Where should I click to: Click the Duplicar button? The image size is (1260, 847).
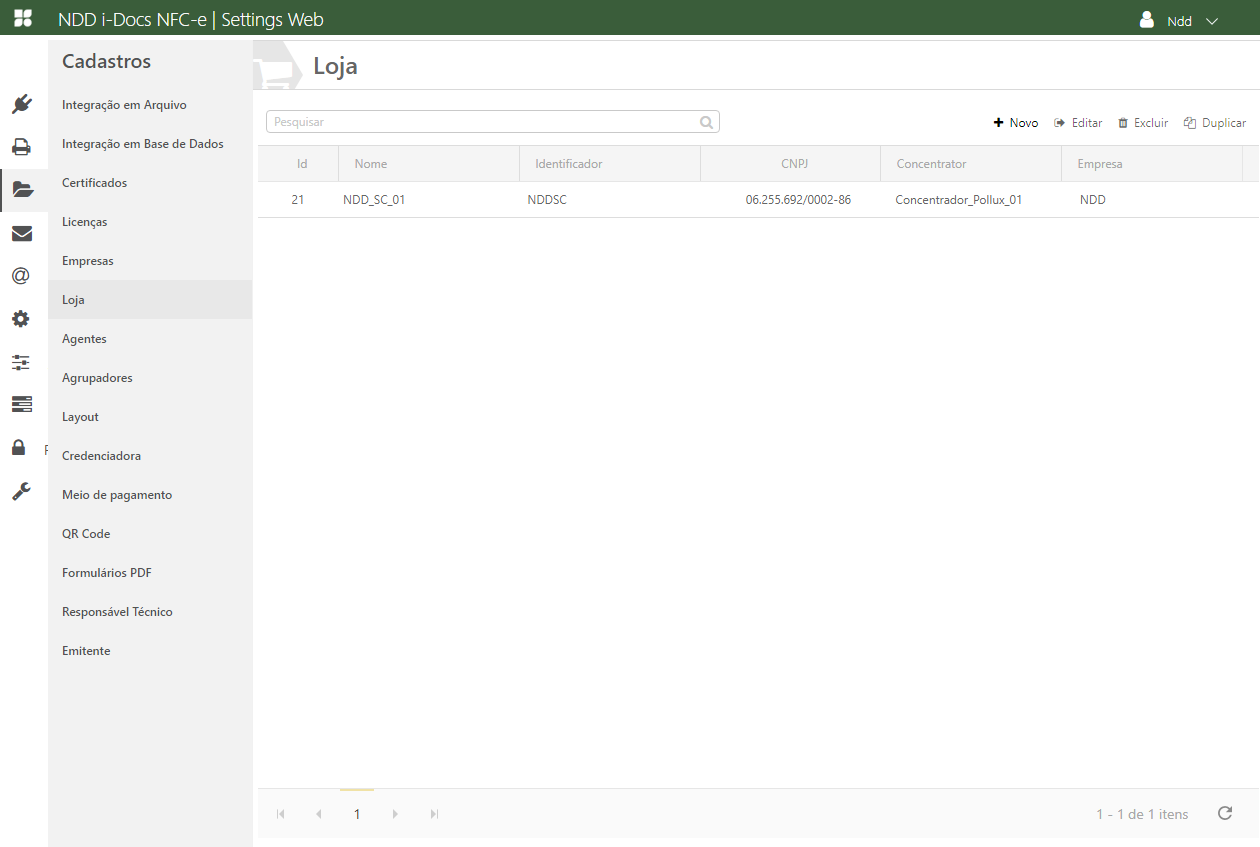1215,123
